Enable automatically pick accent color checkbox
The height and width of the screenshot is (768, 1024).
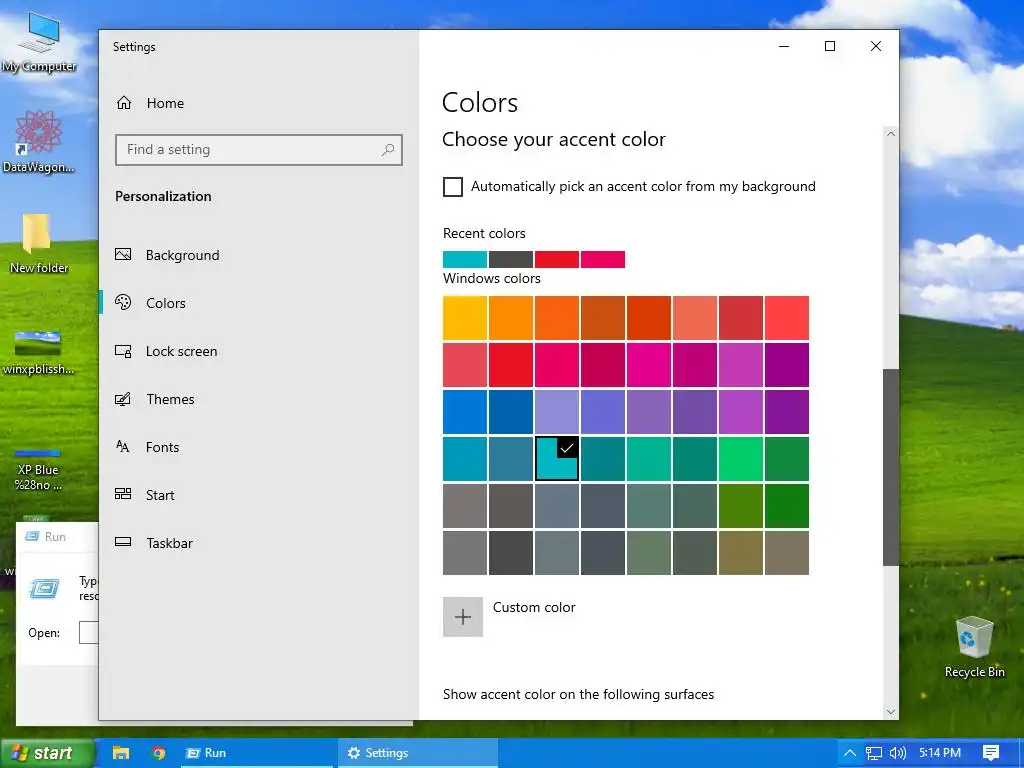(x=453, y=187)
